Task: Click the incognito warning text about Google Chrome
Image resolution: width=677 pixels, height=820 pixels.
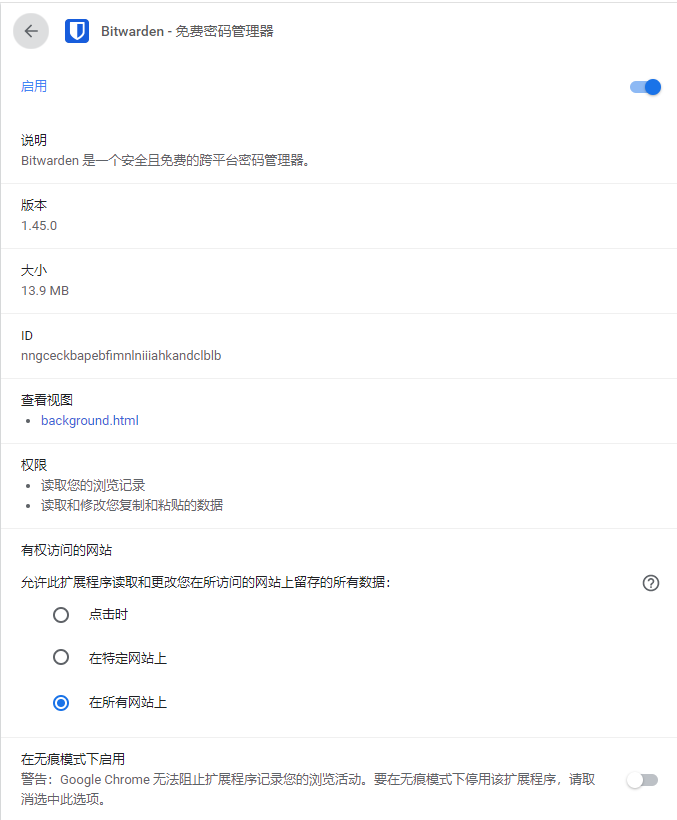Action: click(x=308, y=789)
